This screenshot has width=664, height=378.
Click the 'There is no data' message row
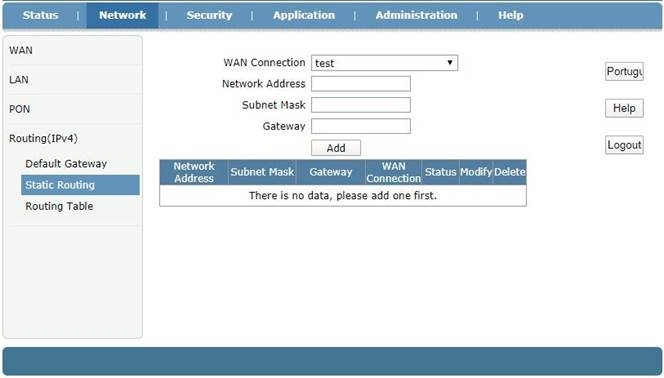(x=343, y=196)
